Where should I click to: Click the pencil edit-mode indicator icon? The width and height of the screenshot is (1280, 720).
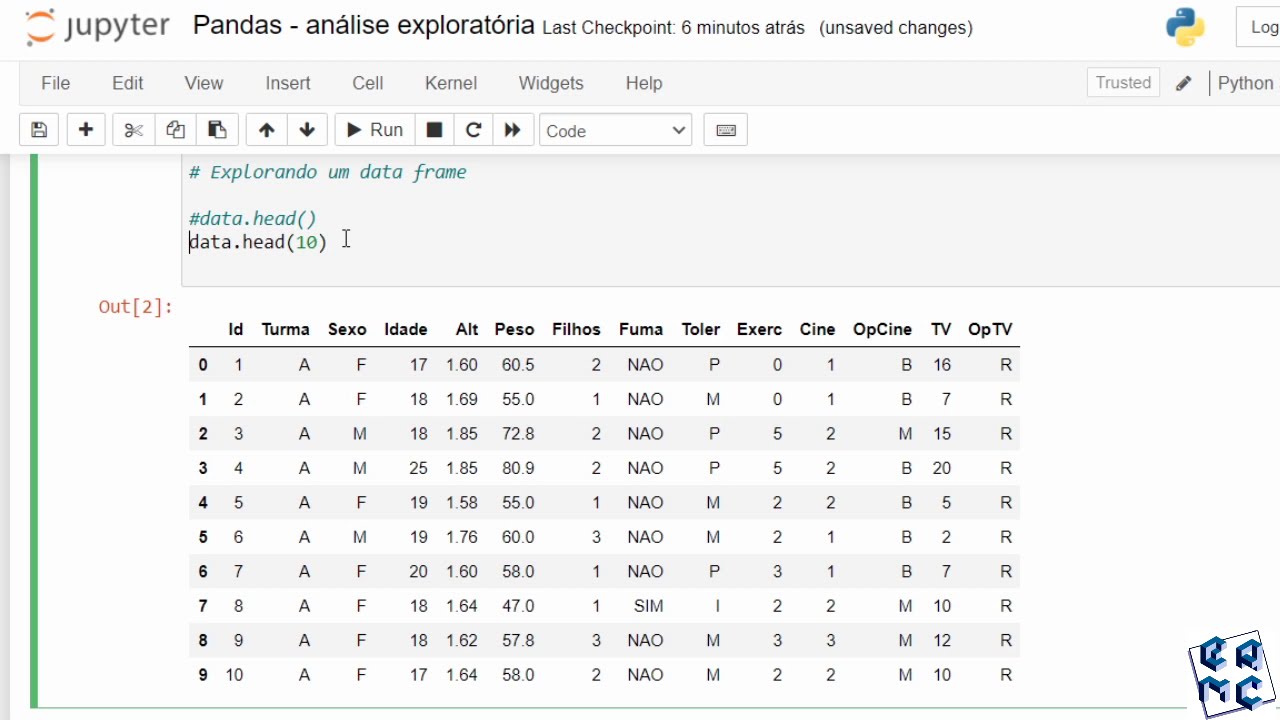click(x=1184, y=83)
